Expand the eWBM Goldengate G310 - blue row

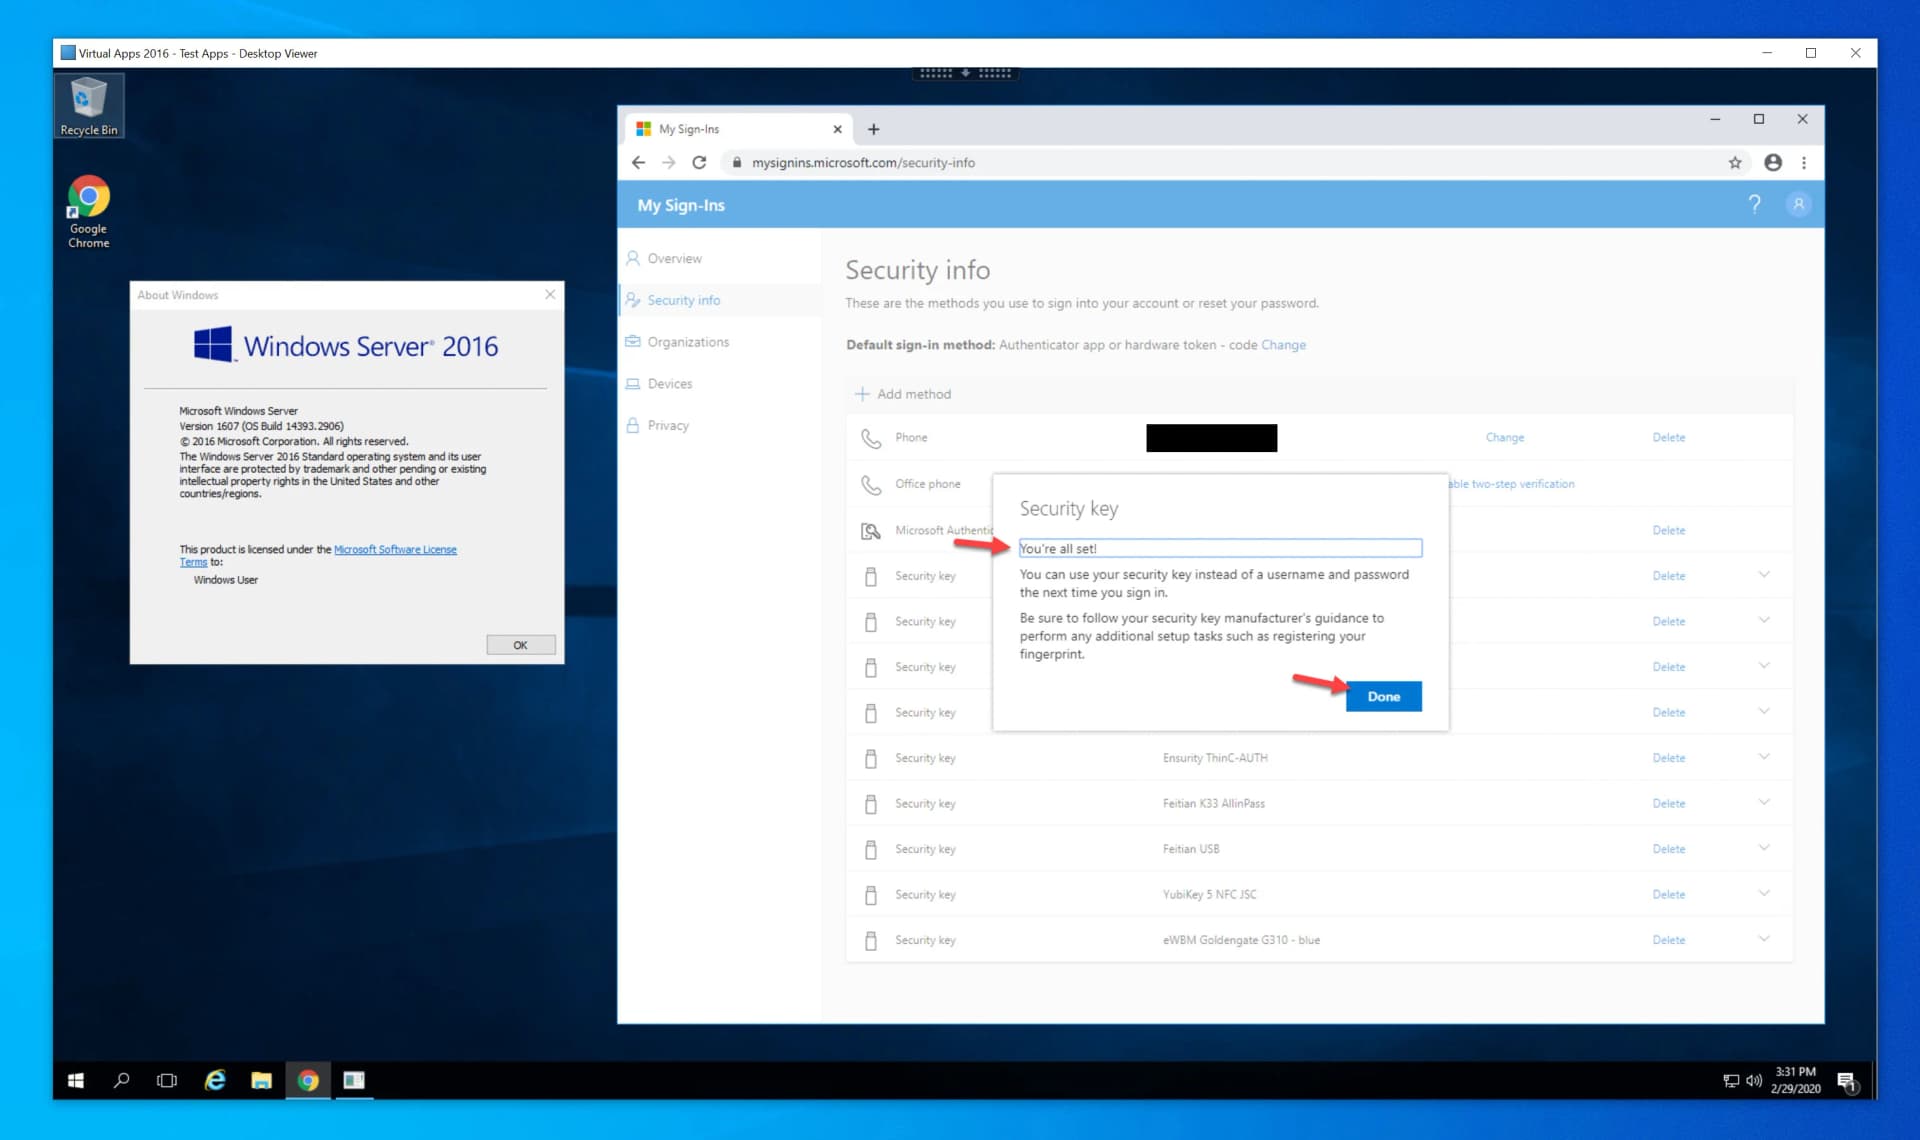click(1764, 939)
